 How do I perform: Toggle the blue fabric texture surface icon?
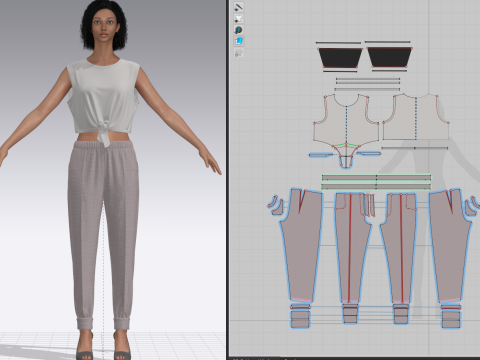coord(239,41)
